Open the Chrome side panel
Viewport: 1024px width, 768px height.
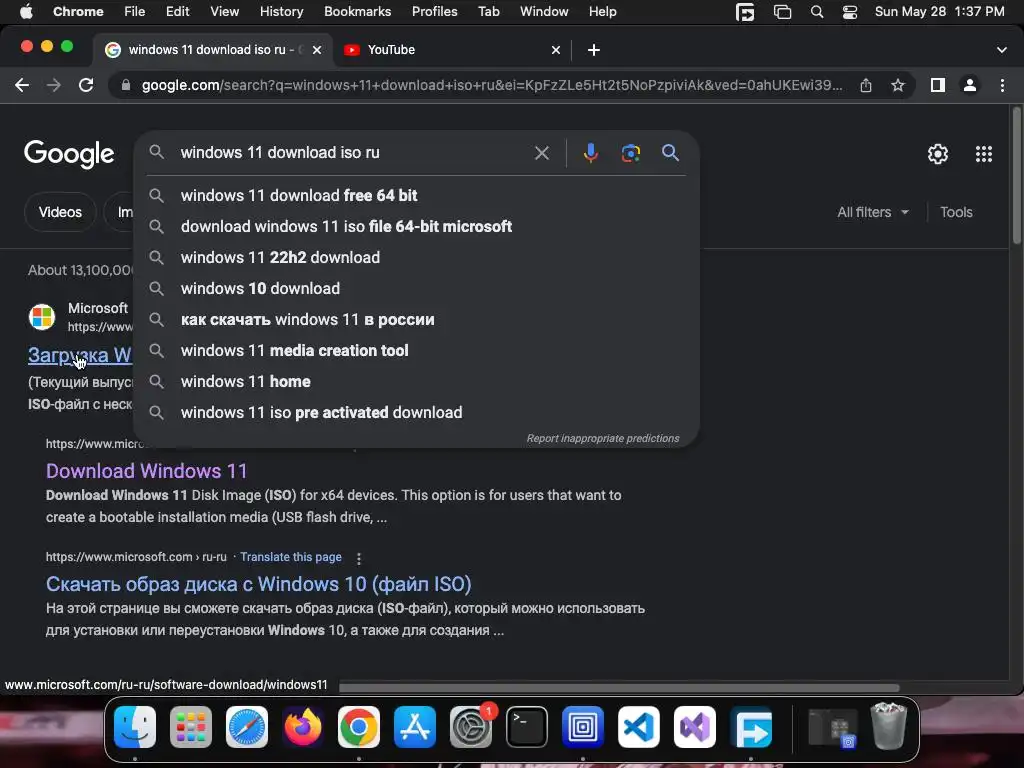coord(938,85)
